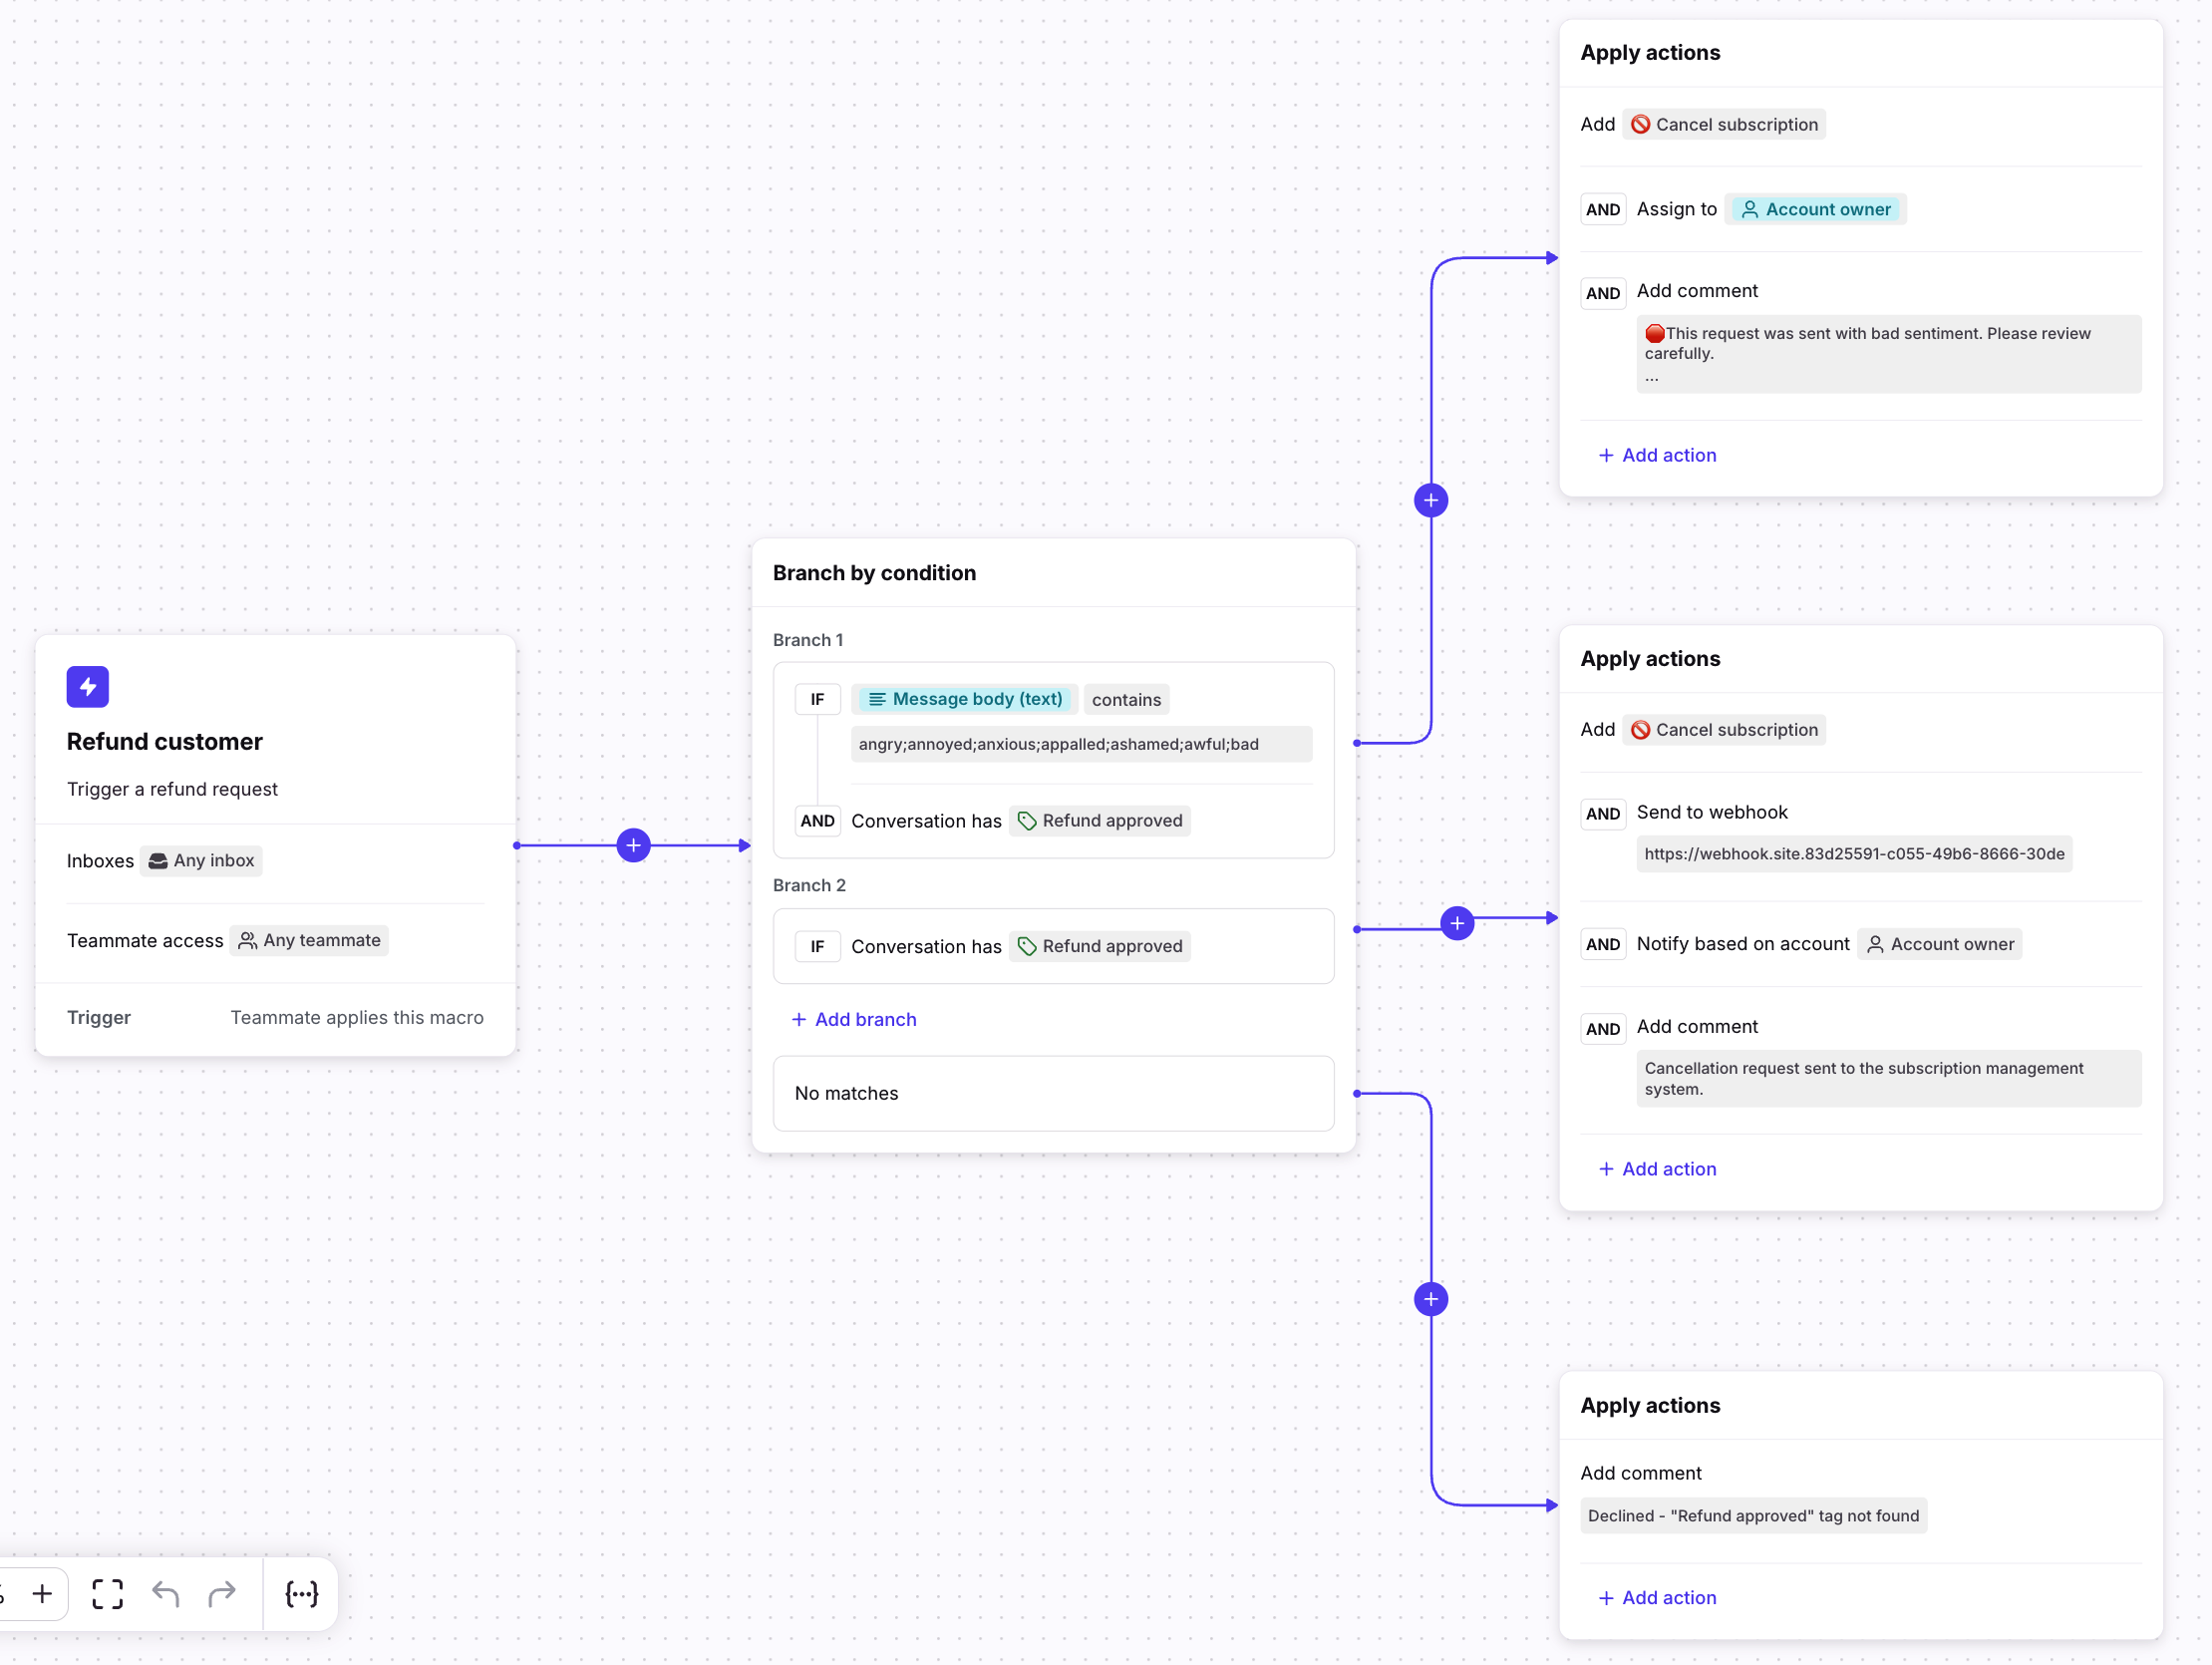Click the lightning bolt Refund customer icon
This screenshot has width=2212, height=1665.
[88, 687]
